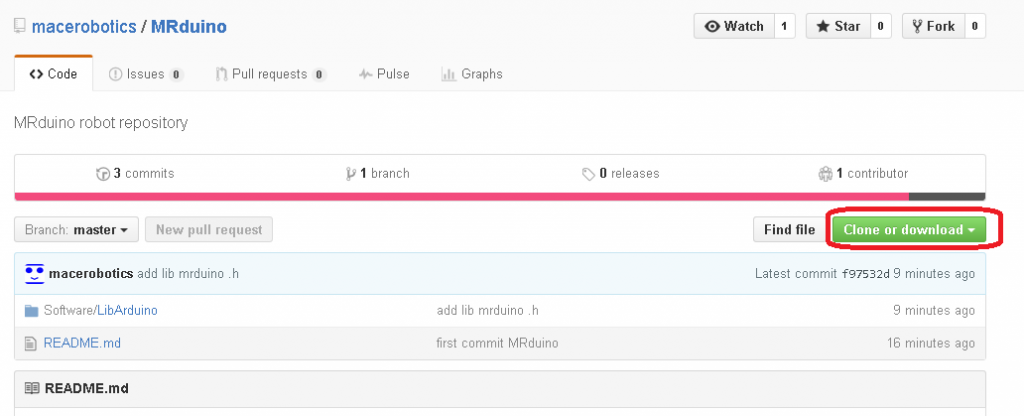This screenshot has width=1024, height=416.
Task: Click the contributor people icon
Action: point(825,174)
